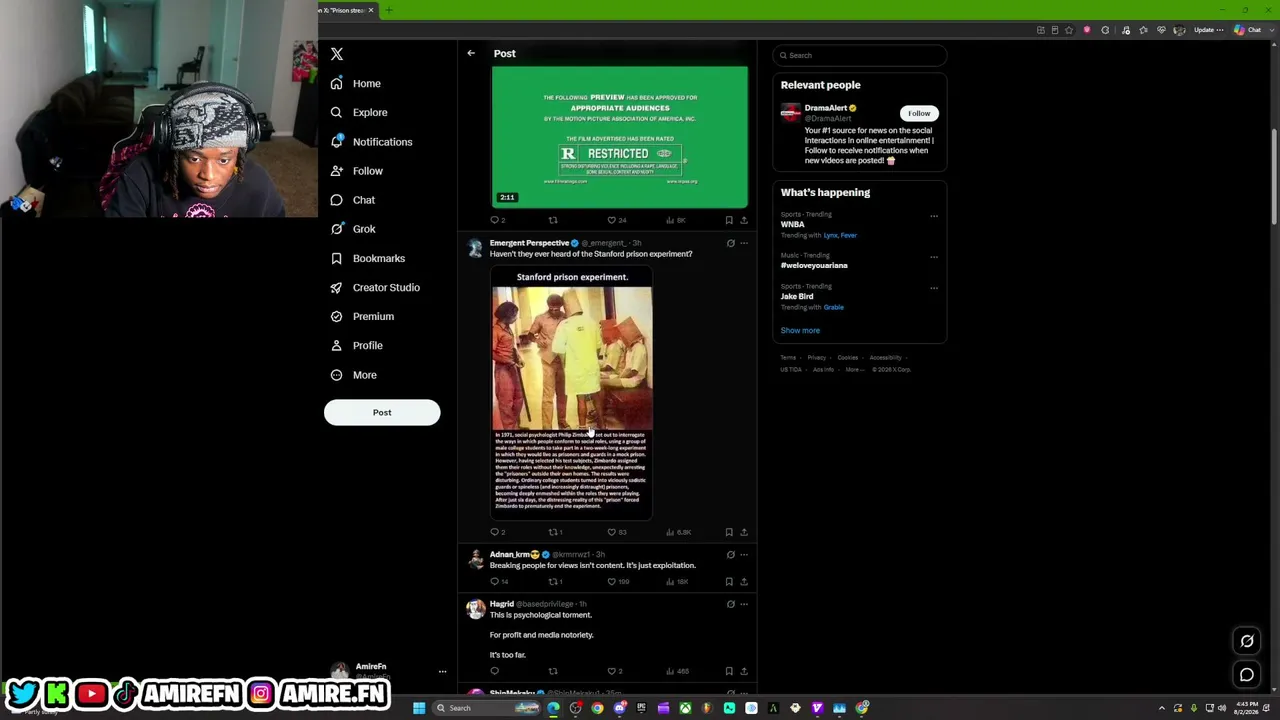Open options for the Jake Bird trend

(x=934, y=288)
